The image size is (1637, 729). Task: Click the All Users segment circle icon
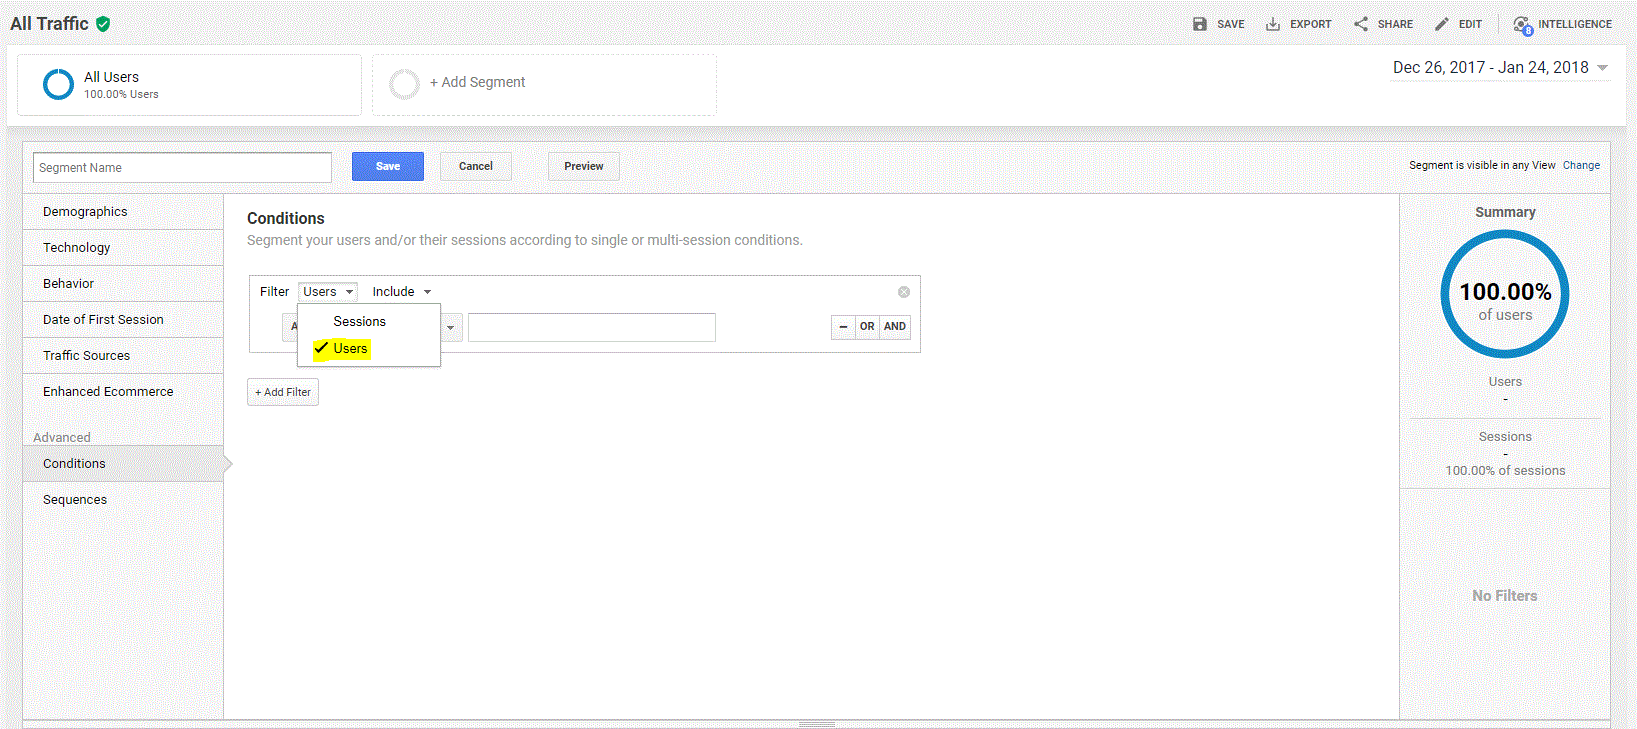click(x=59, y=84)
